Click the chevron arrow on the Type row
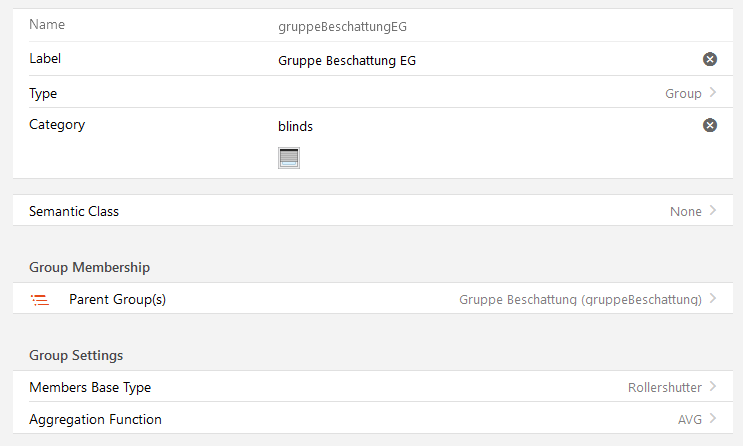The width and height of the screenshot is (743, 446). point(713,93)
